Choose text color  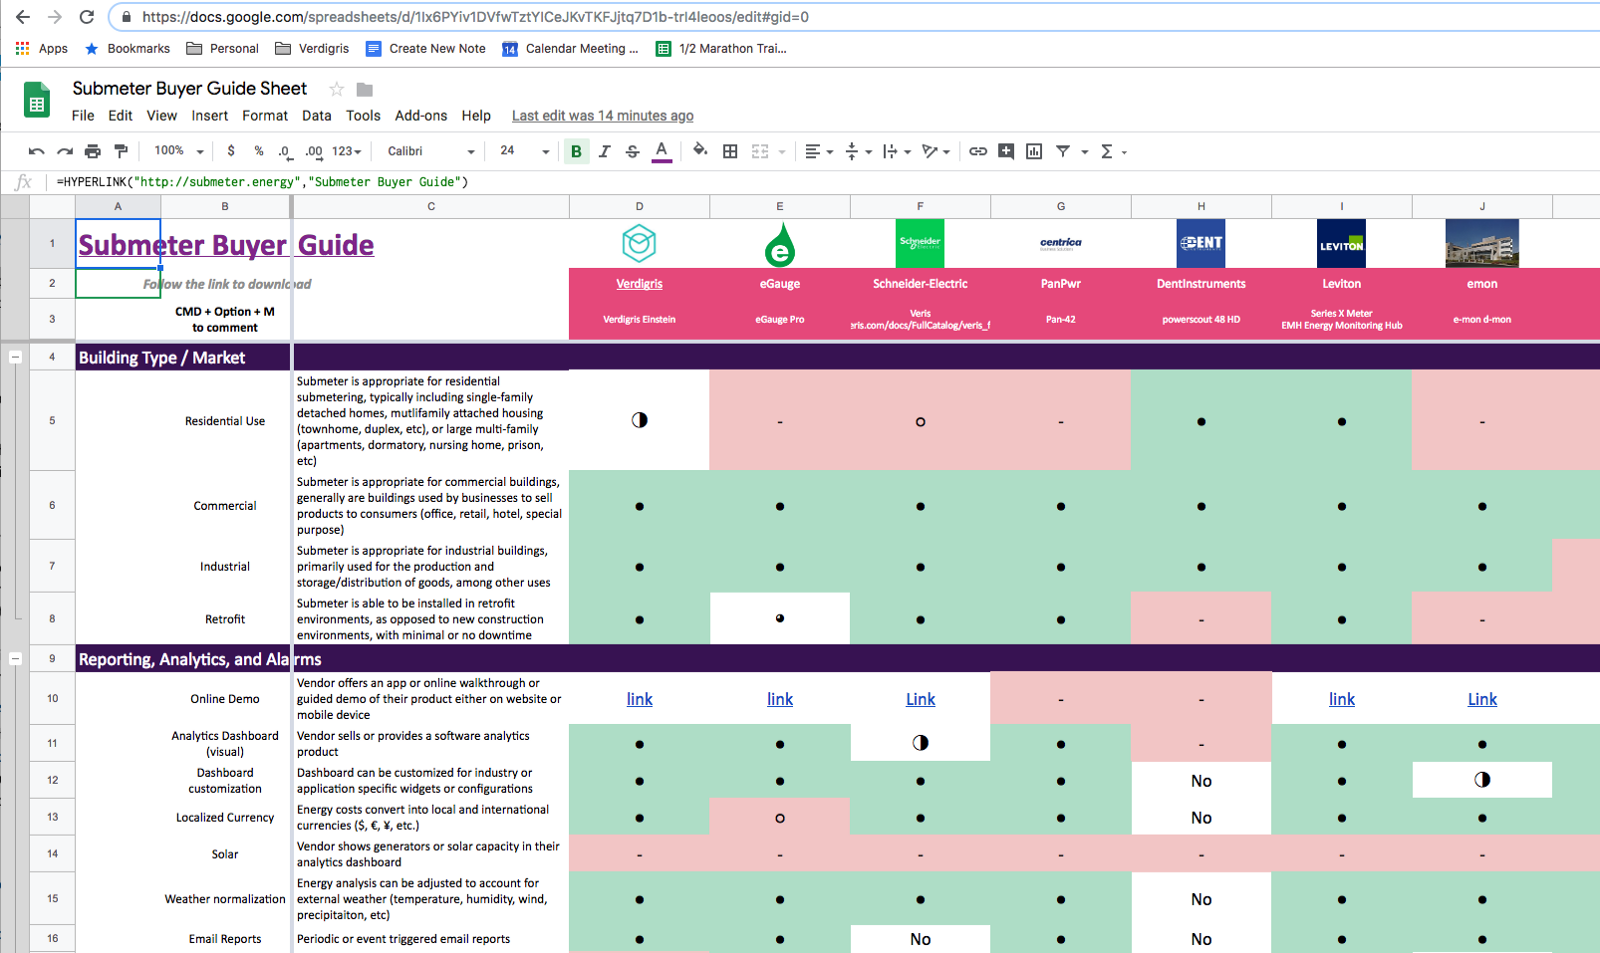pyautogui.click(x=661, y=151)
